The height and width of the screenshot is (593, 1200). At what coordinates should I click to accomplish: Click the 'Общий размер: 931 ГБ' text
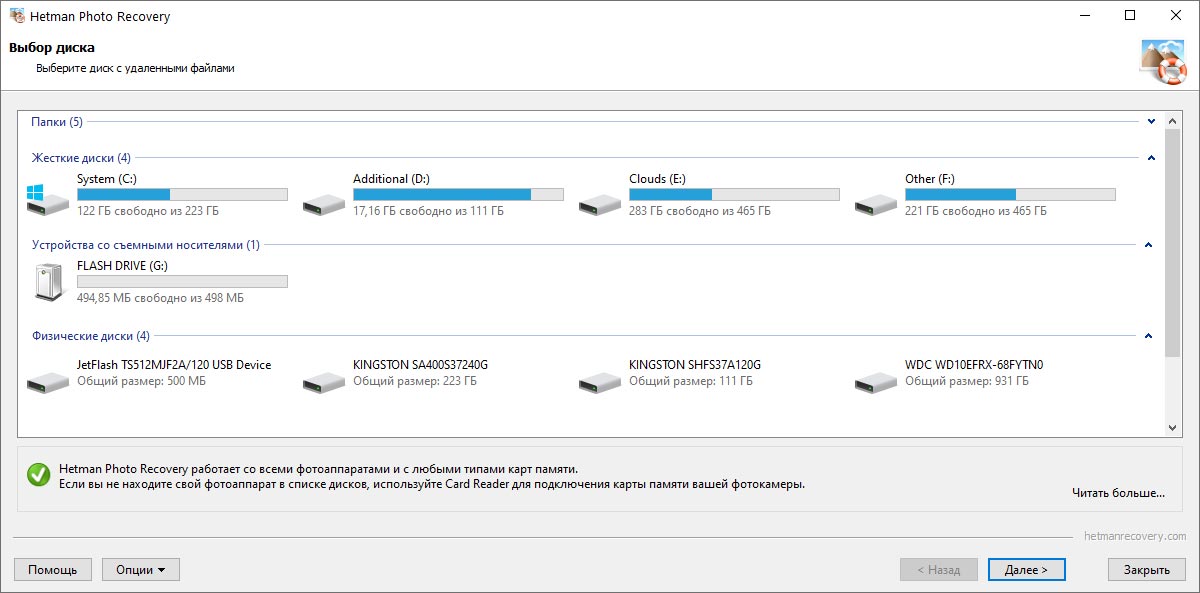pos(967,381)
